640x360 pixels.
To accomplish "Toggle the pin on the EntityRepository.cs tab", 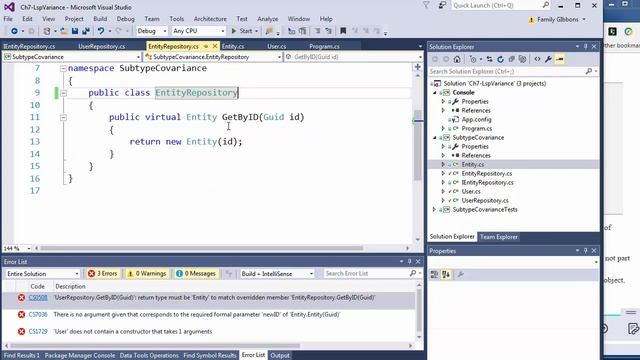I will [206, 46].
